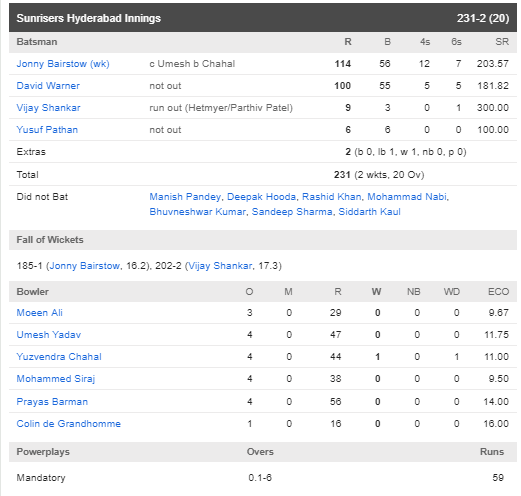The image size is (521, 496).
Task: Open Mohammad Nabi player link
Action: [x=407, y=197]
